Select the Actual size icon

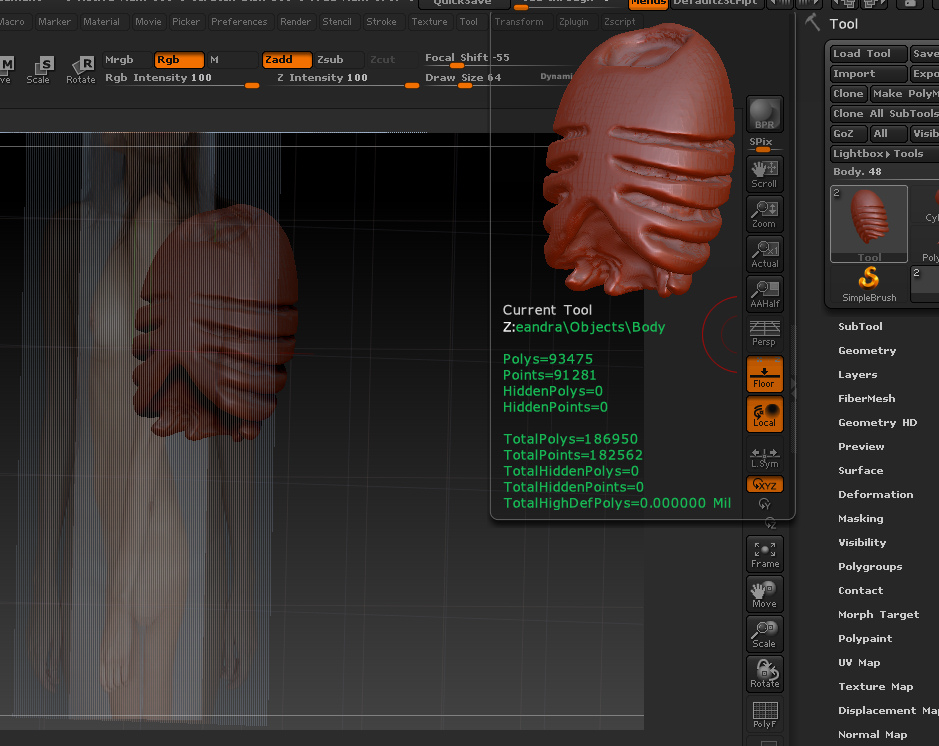[x=765, y=253]
